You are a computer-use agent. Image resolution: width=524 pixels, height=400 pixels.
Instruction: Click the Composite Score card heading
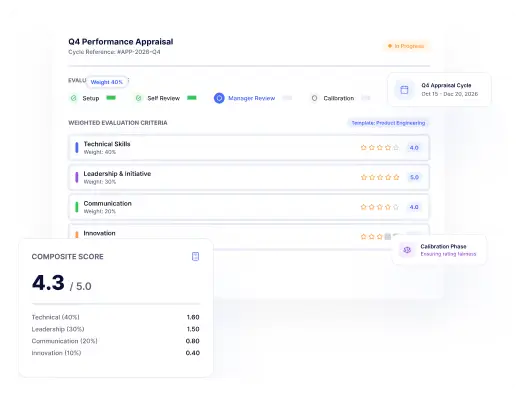pyautogui.click(x=68, y=257)
